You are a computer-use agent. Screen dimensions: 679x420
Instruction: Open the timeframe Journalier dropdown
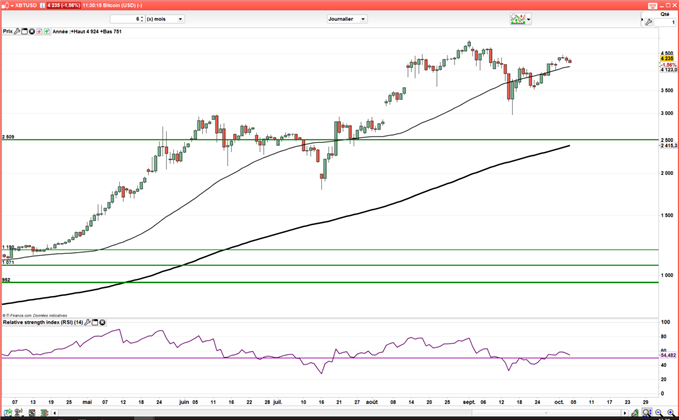pyautogui.click(x=347, y=19)
